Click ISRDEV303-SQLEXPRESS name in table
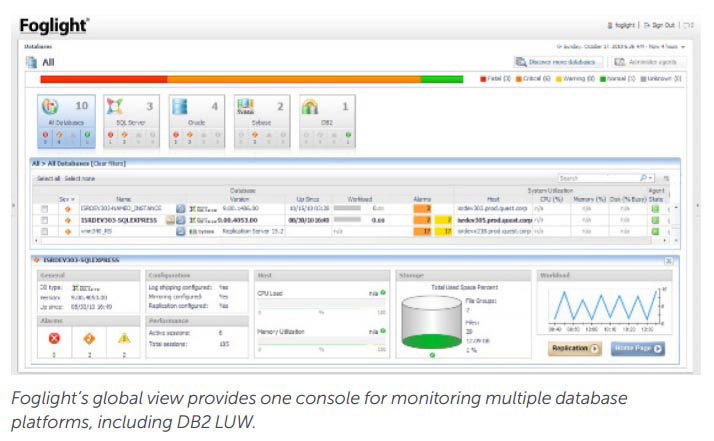 (x=119, y=220)
